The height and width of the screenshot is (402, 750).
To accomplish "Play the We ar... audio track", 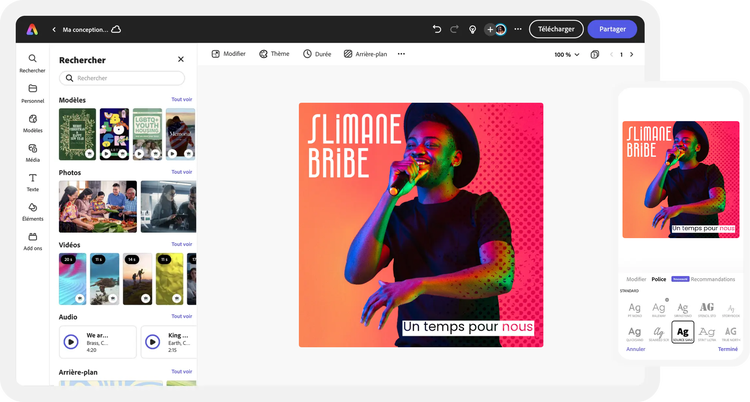I will 71,342.
